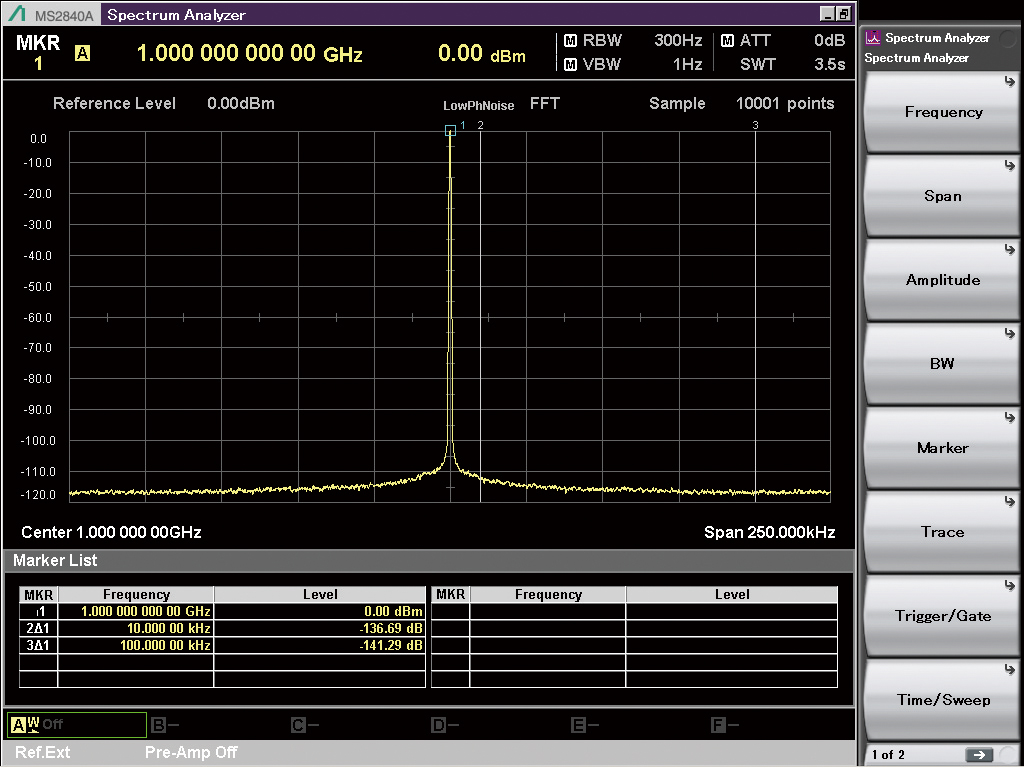
Task: Open the Frequency menu button
Action: click(943, 112)
